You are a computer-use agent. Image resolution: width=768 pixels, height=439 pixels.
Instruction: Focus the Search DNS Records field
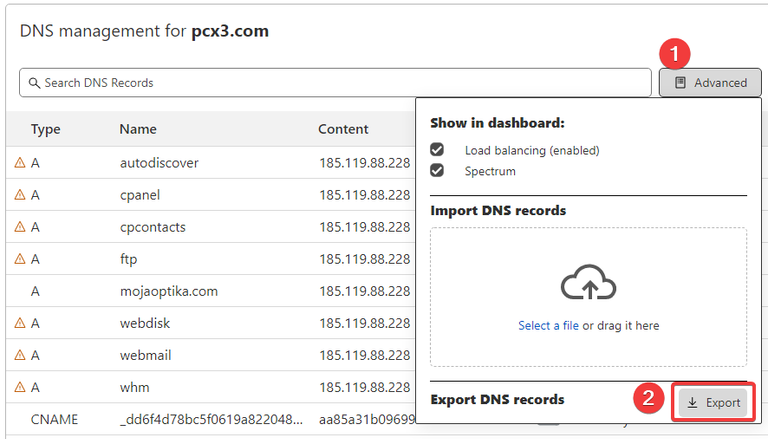tap(340, 83)
